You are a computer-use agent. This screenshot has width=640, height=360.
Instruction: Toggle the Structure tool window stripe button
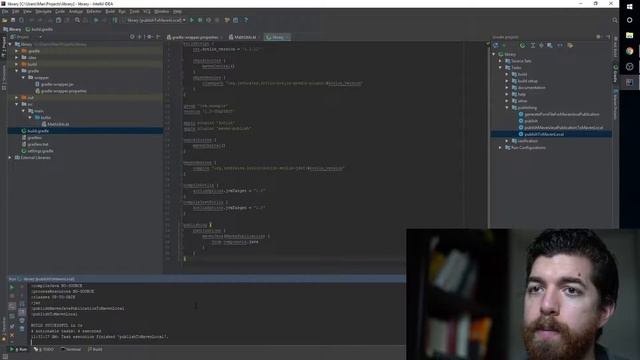coord(4,78)
